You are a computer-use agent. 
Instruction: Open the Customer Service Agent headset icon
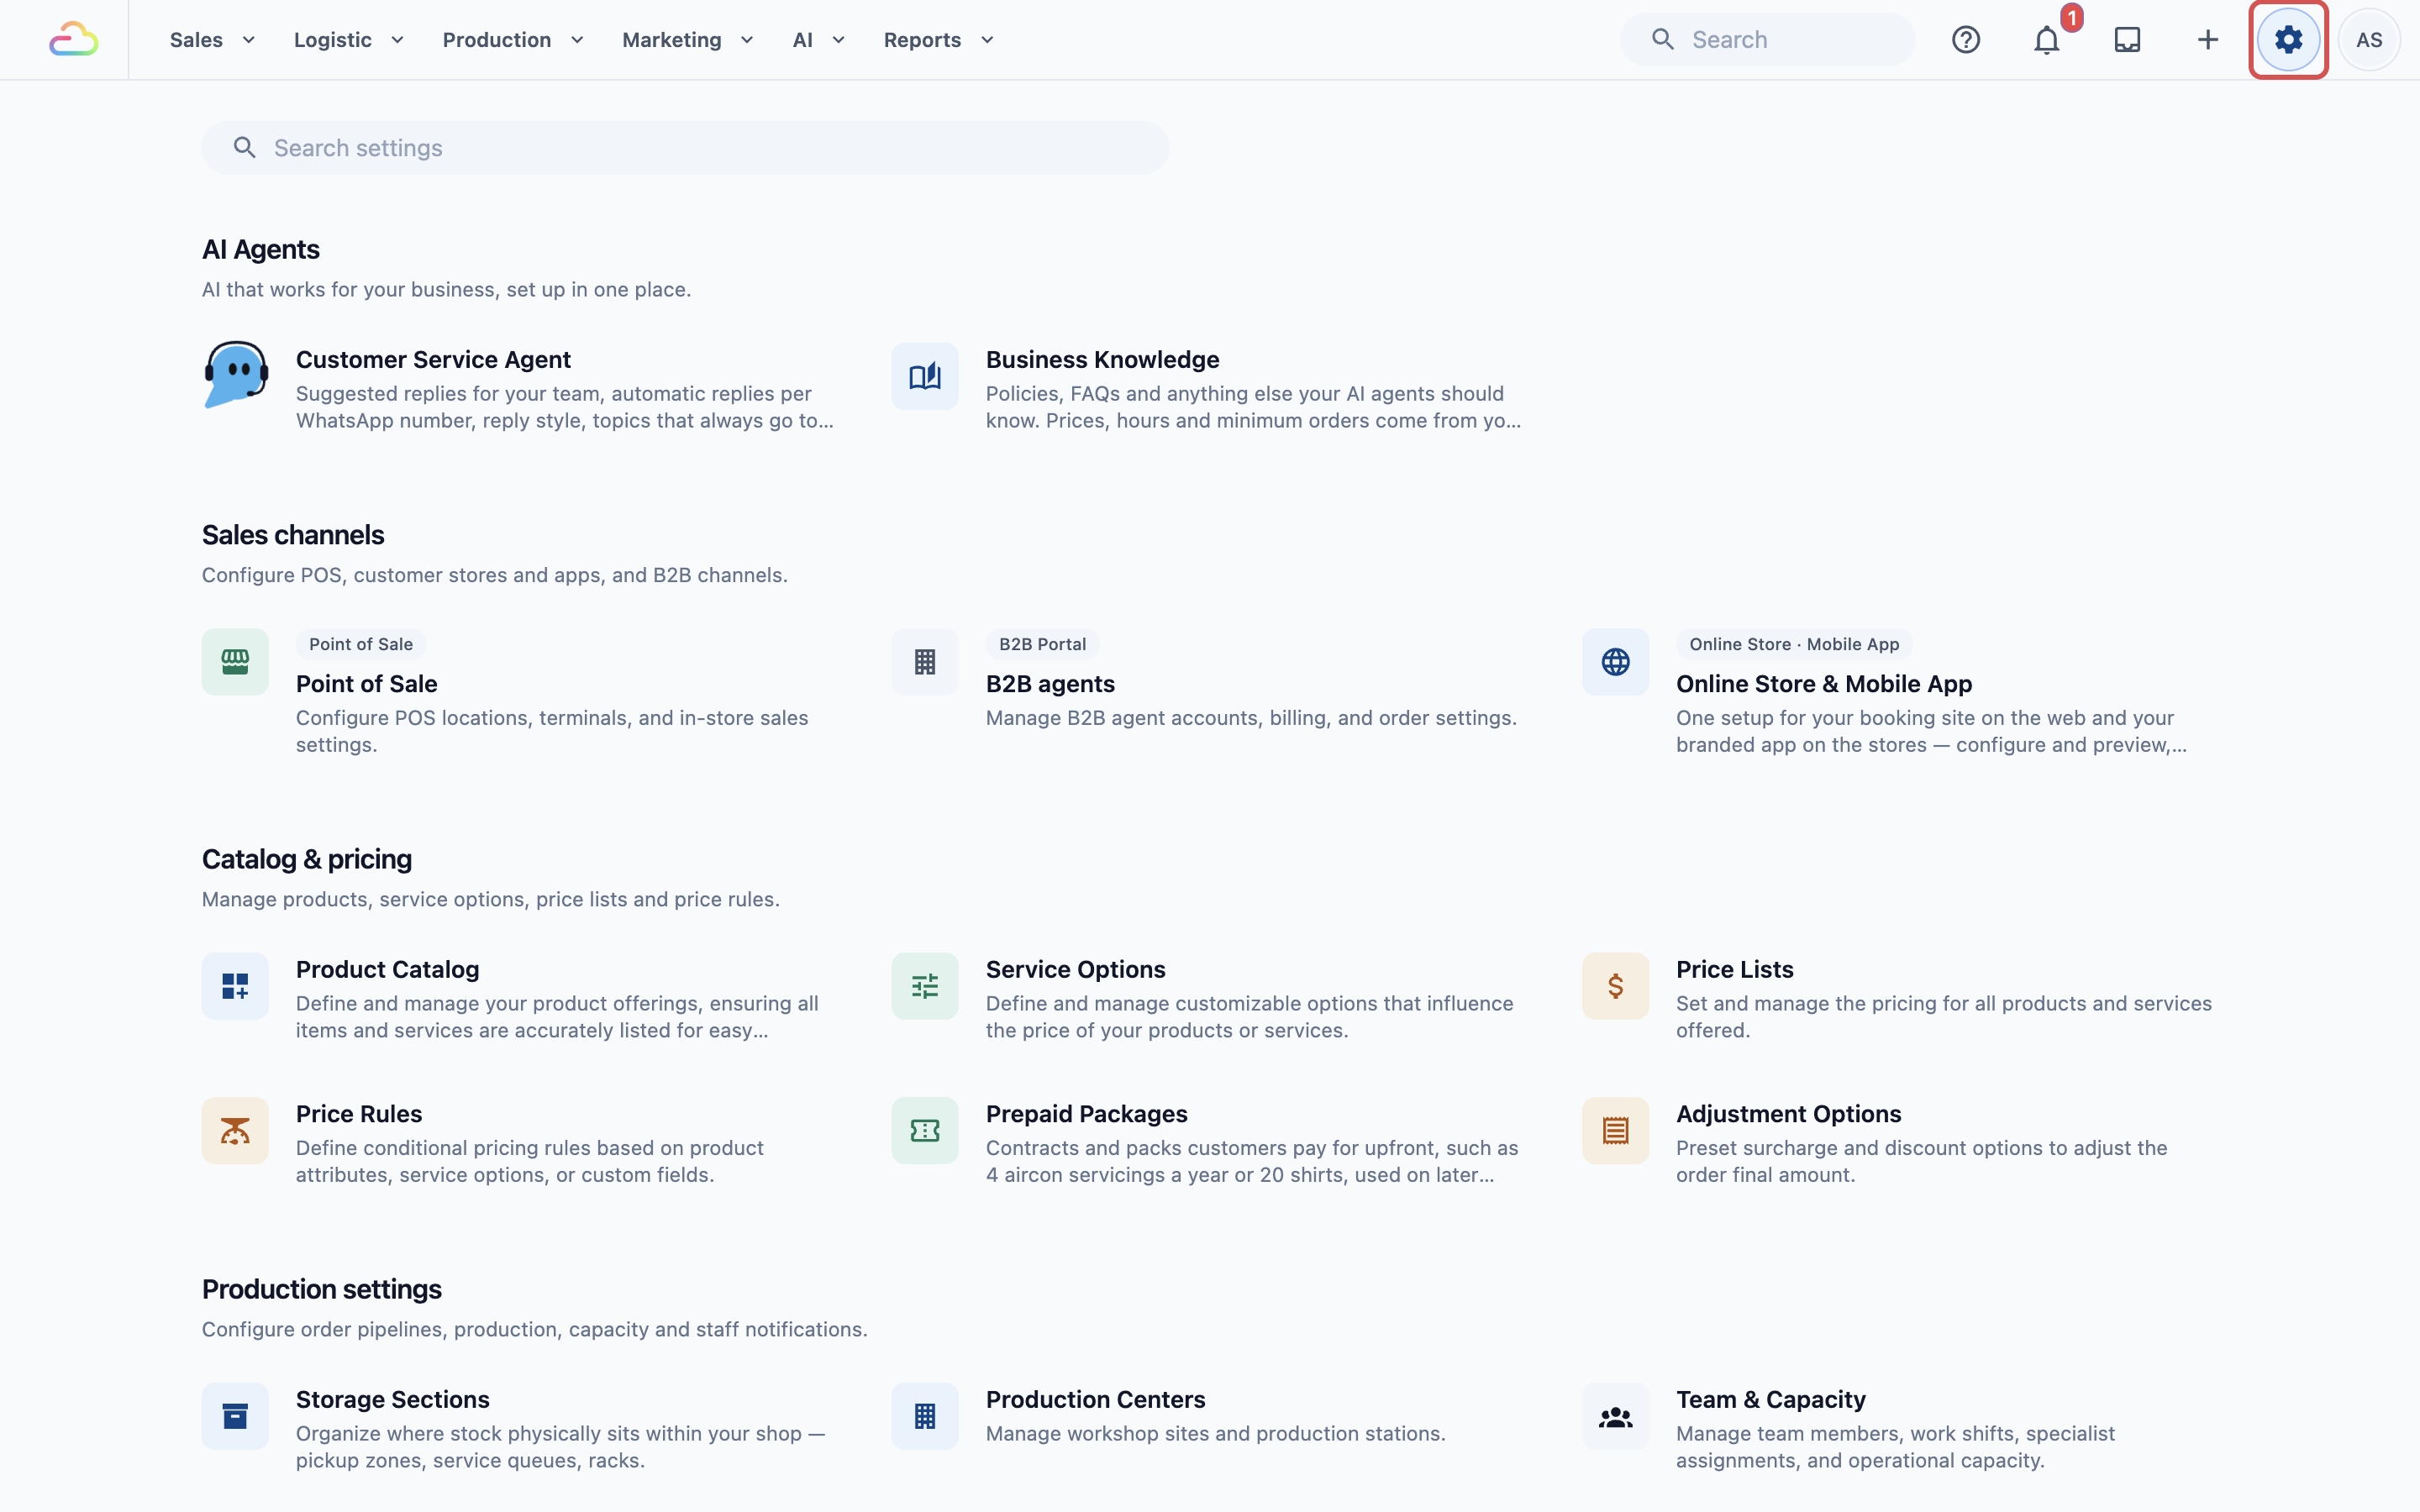coord(236,375)
